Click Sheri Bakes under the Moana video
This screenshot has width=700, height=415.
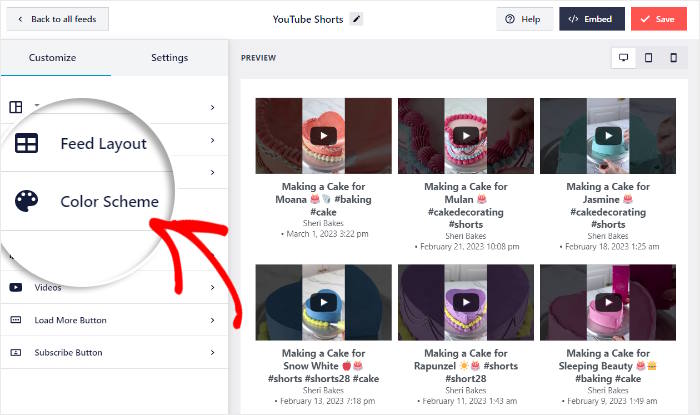pos(323,223)
